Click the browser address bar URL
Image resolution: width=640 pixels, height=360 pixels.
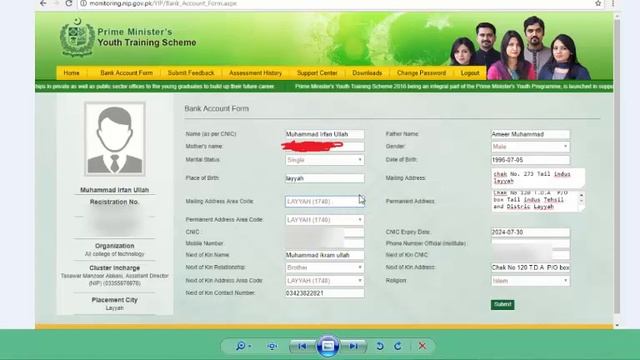pyautogui.click(x=163, y=3)
